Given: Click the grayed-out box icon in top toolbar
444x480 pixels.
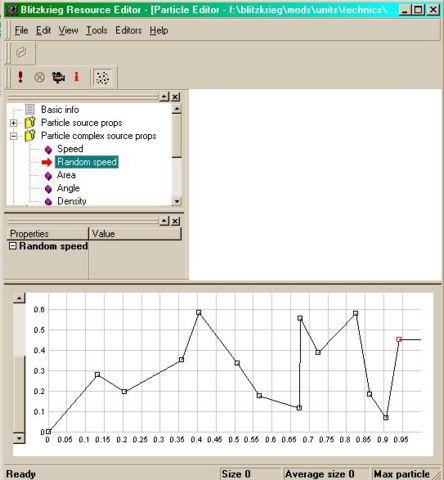Looking at the screenshot, I should point(21,52).
